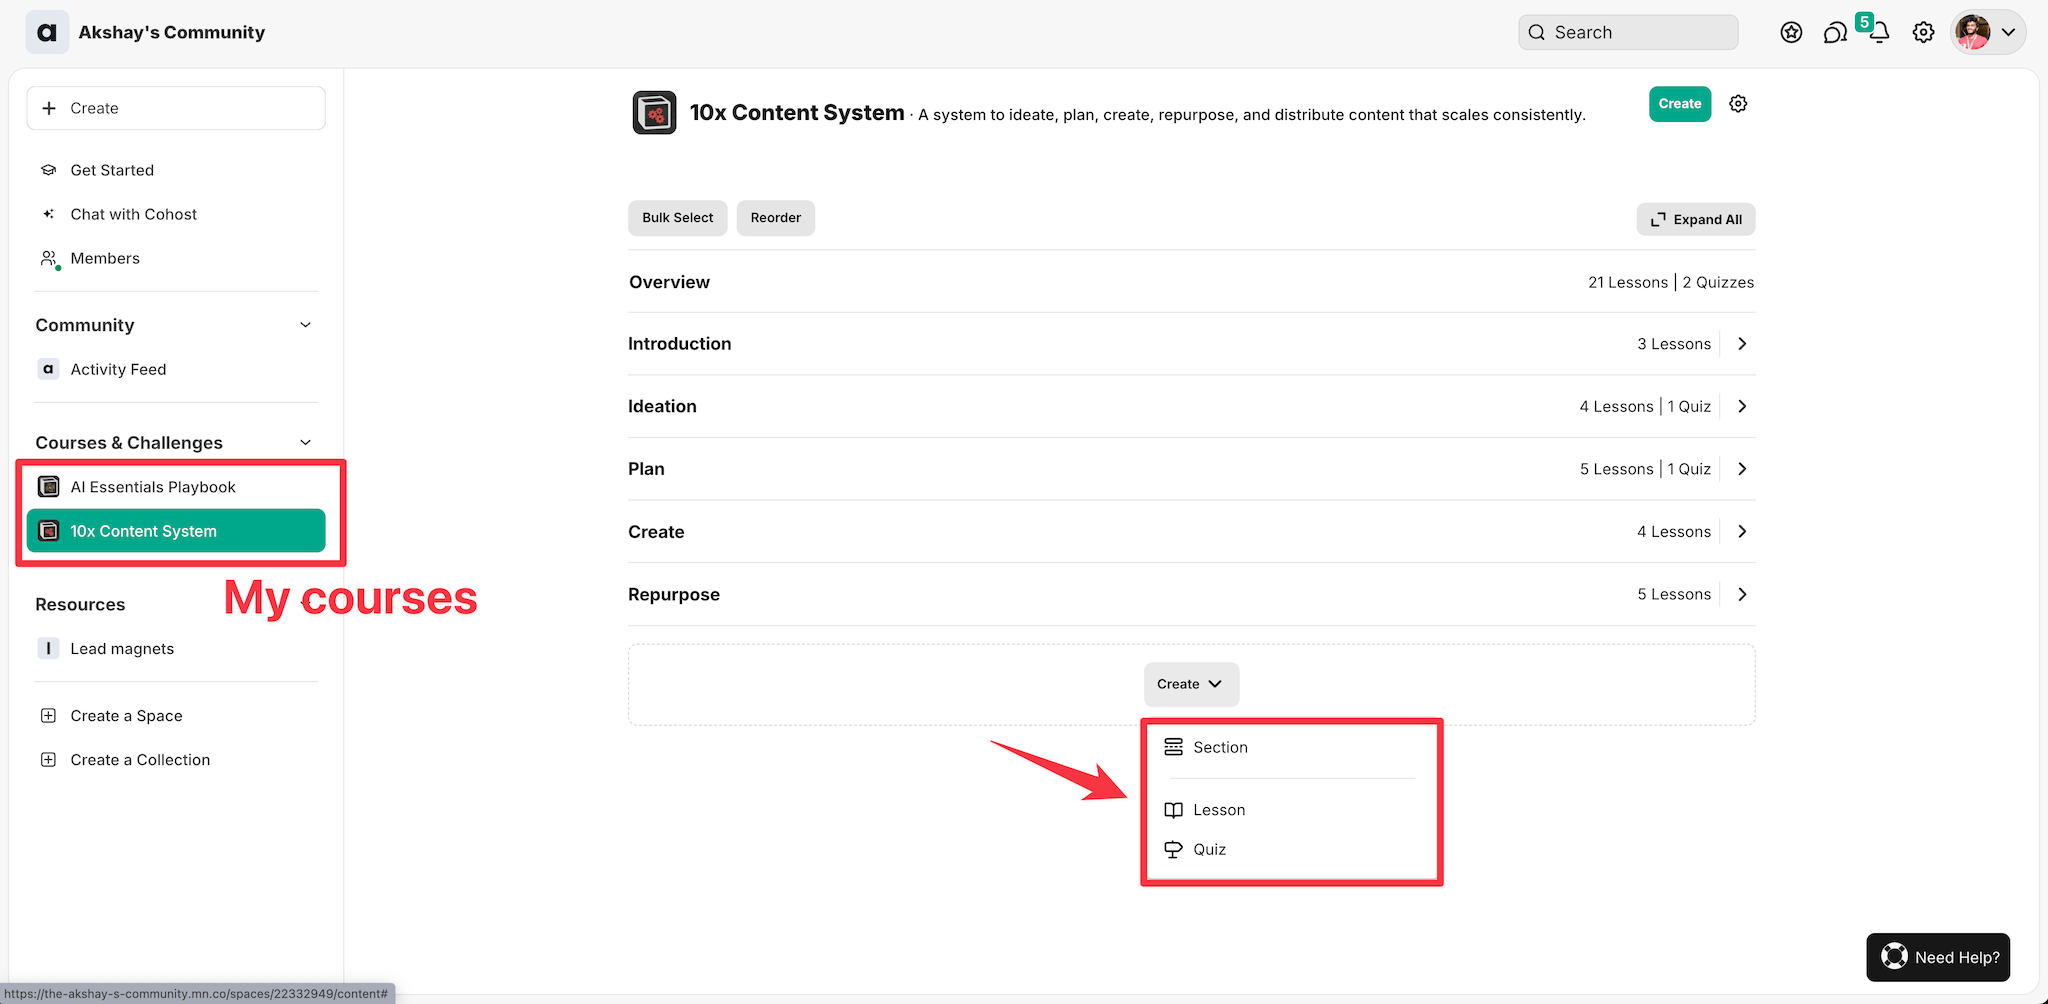Screen dimensions: 2048x1004
Task: Expand the Introduction section chevron
Action: [1742, 344]
